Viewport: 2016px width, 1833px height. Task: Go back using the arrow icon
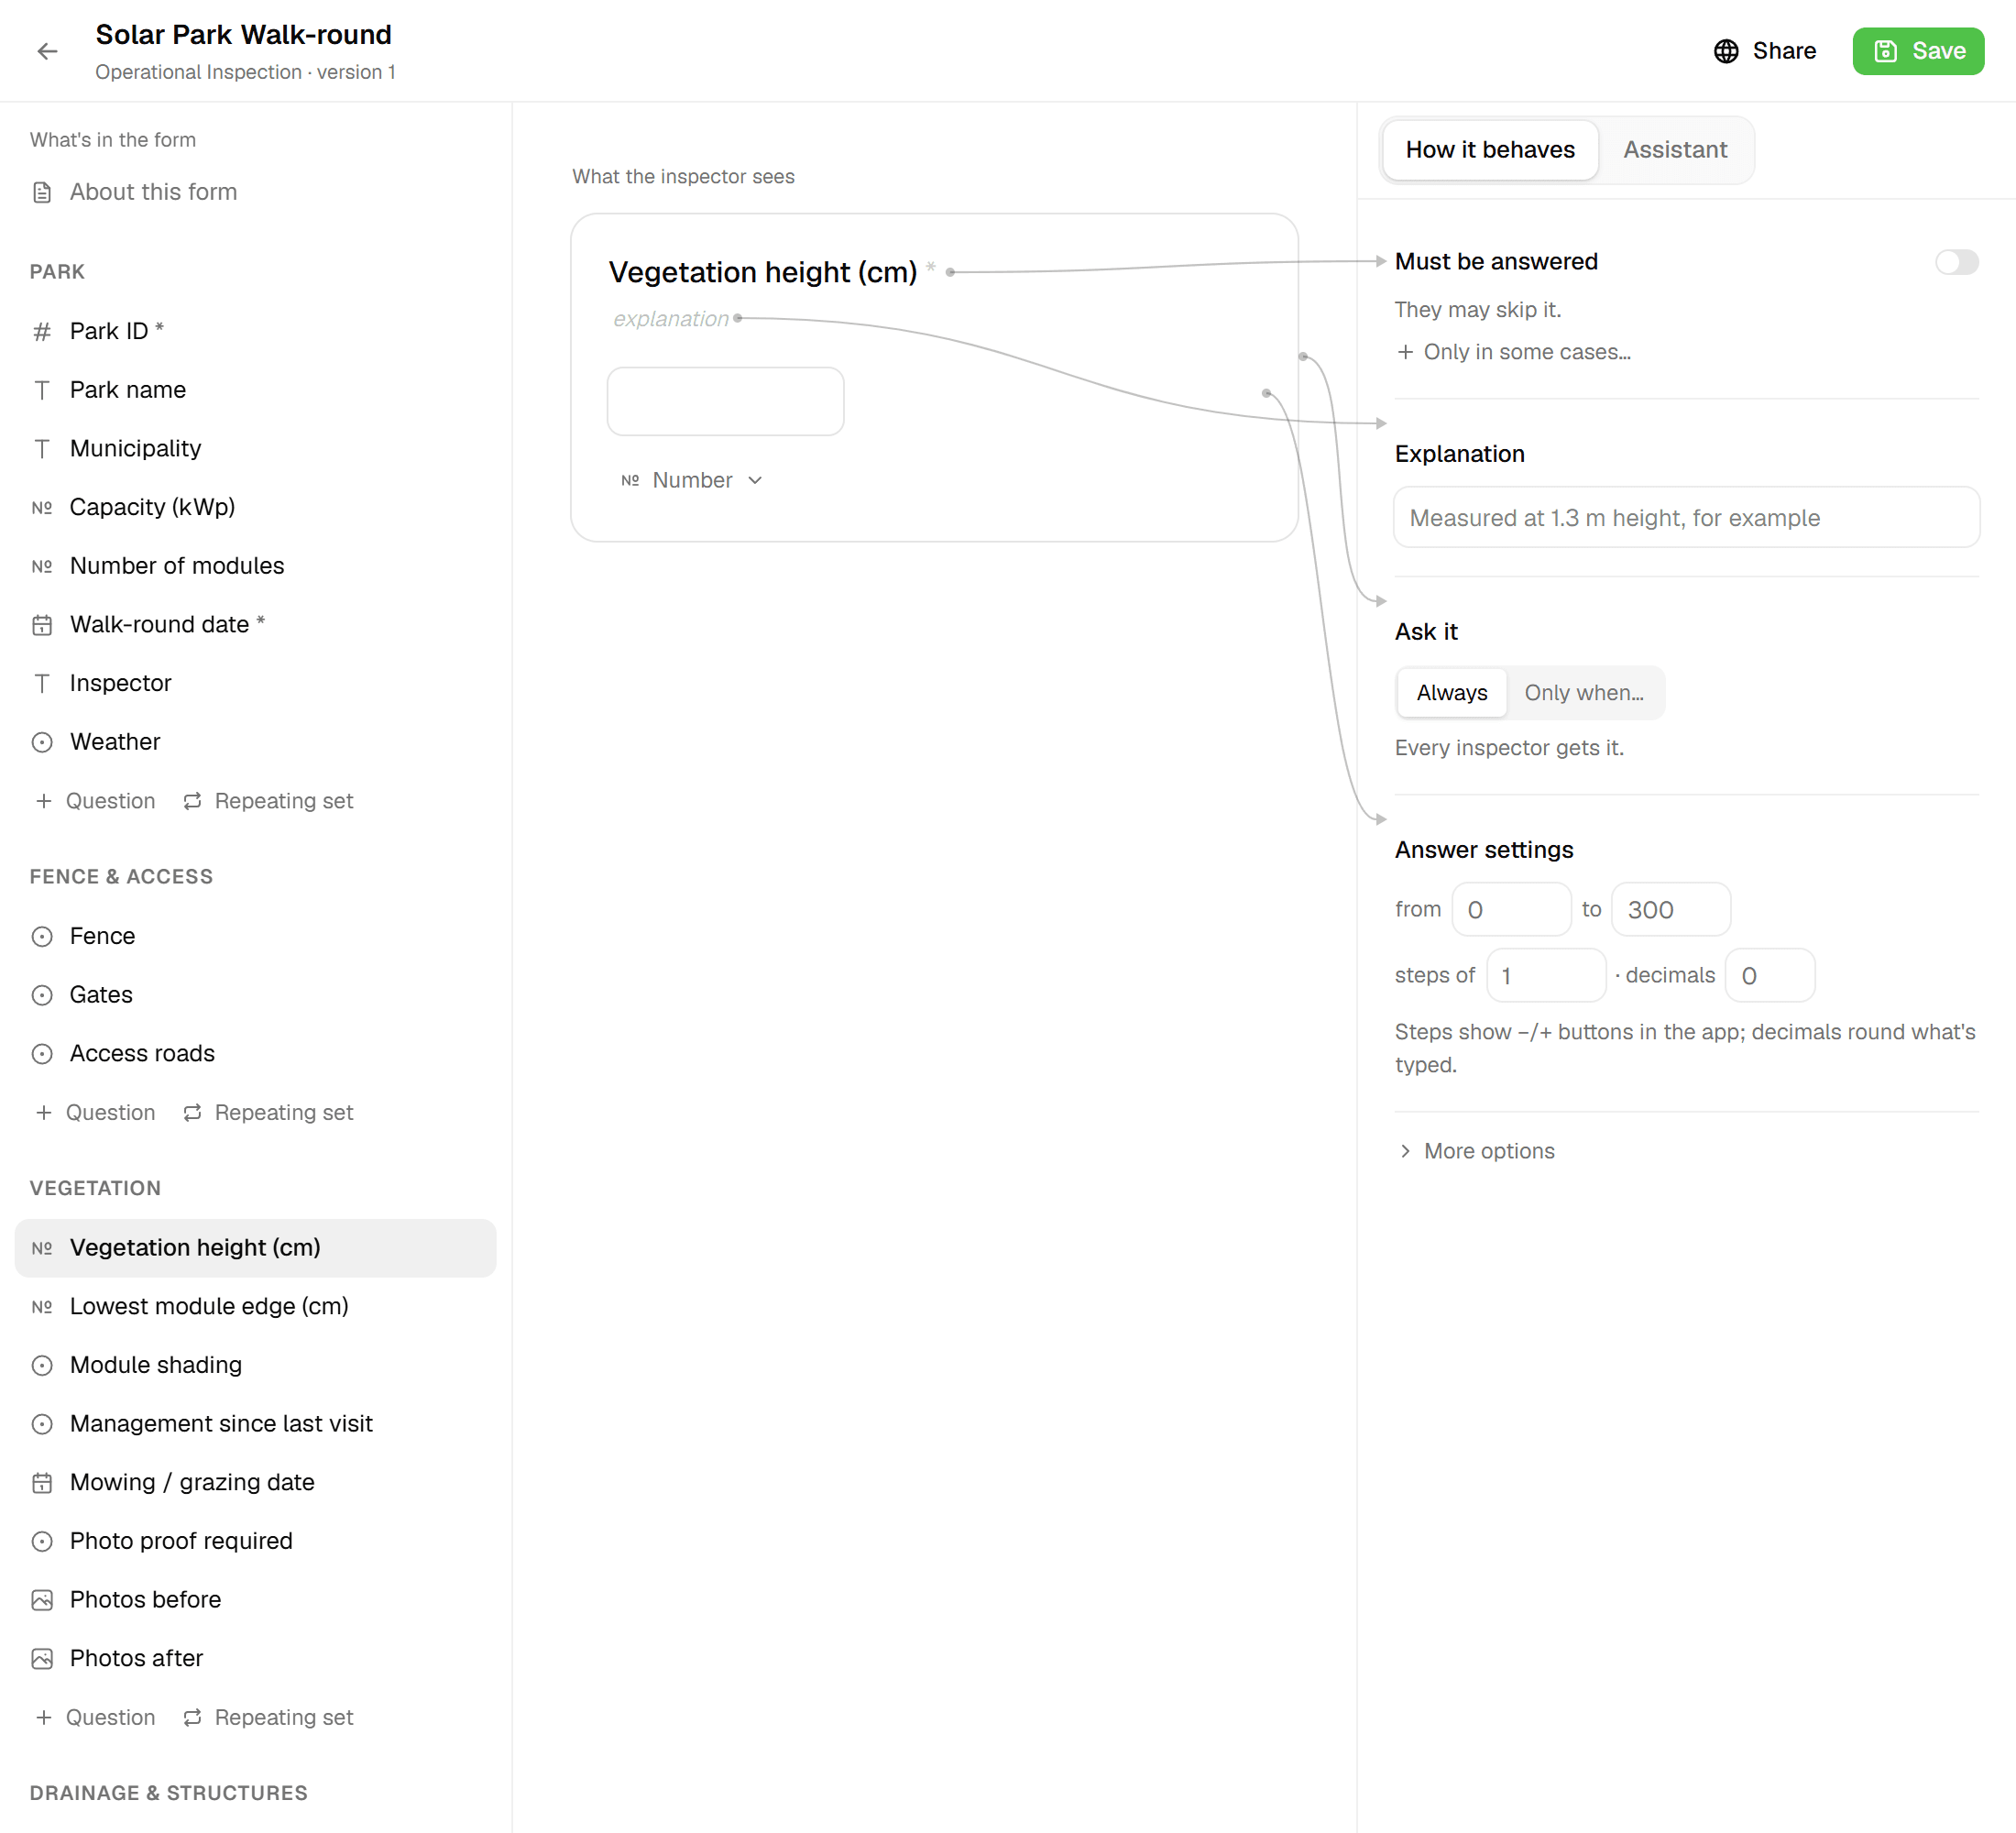47,51
